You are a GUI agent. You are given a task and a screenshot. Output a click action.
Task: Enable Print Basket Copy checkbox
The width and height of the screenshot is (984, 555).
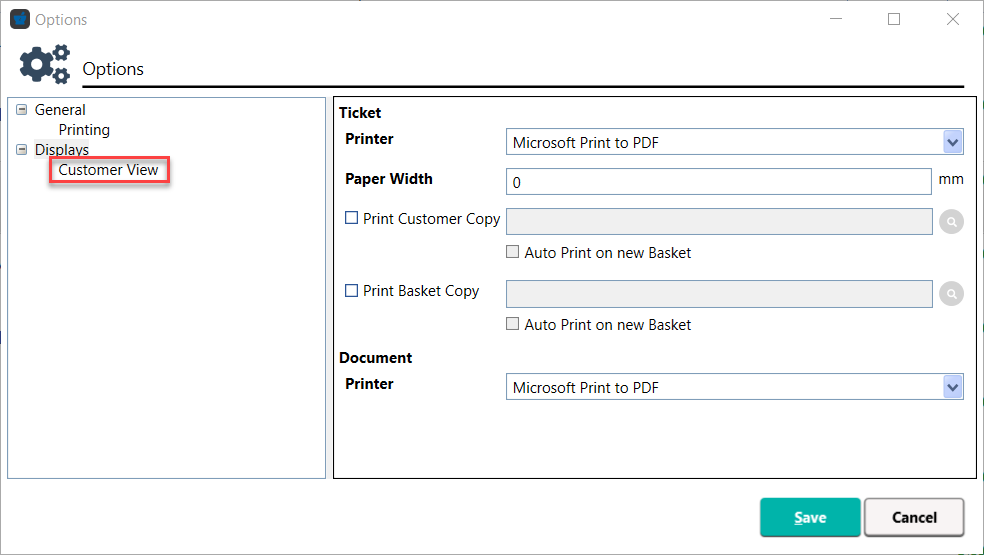coord(351,290)
